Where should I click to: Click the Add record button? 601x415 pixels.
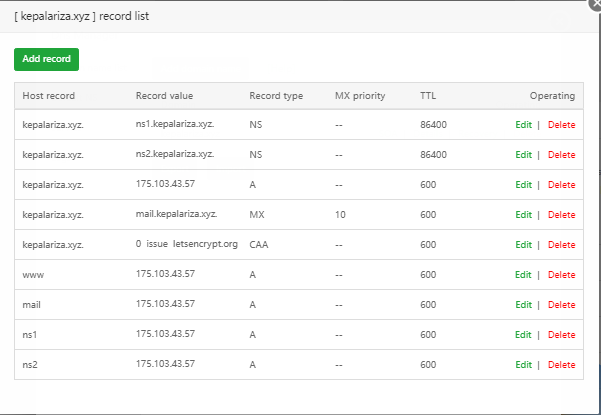click(x=46, y=59)
